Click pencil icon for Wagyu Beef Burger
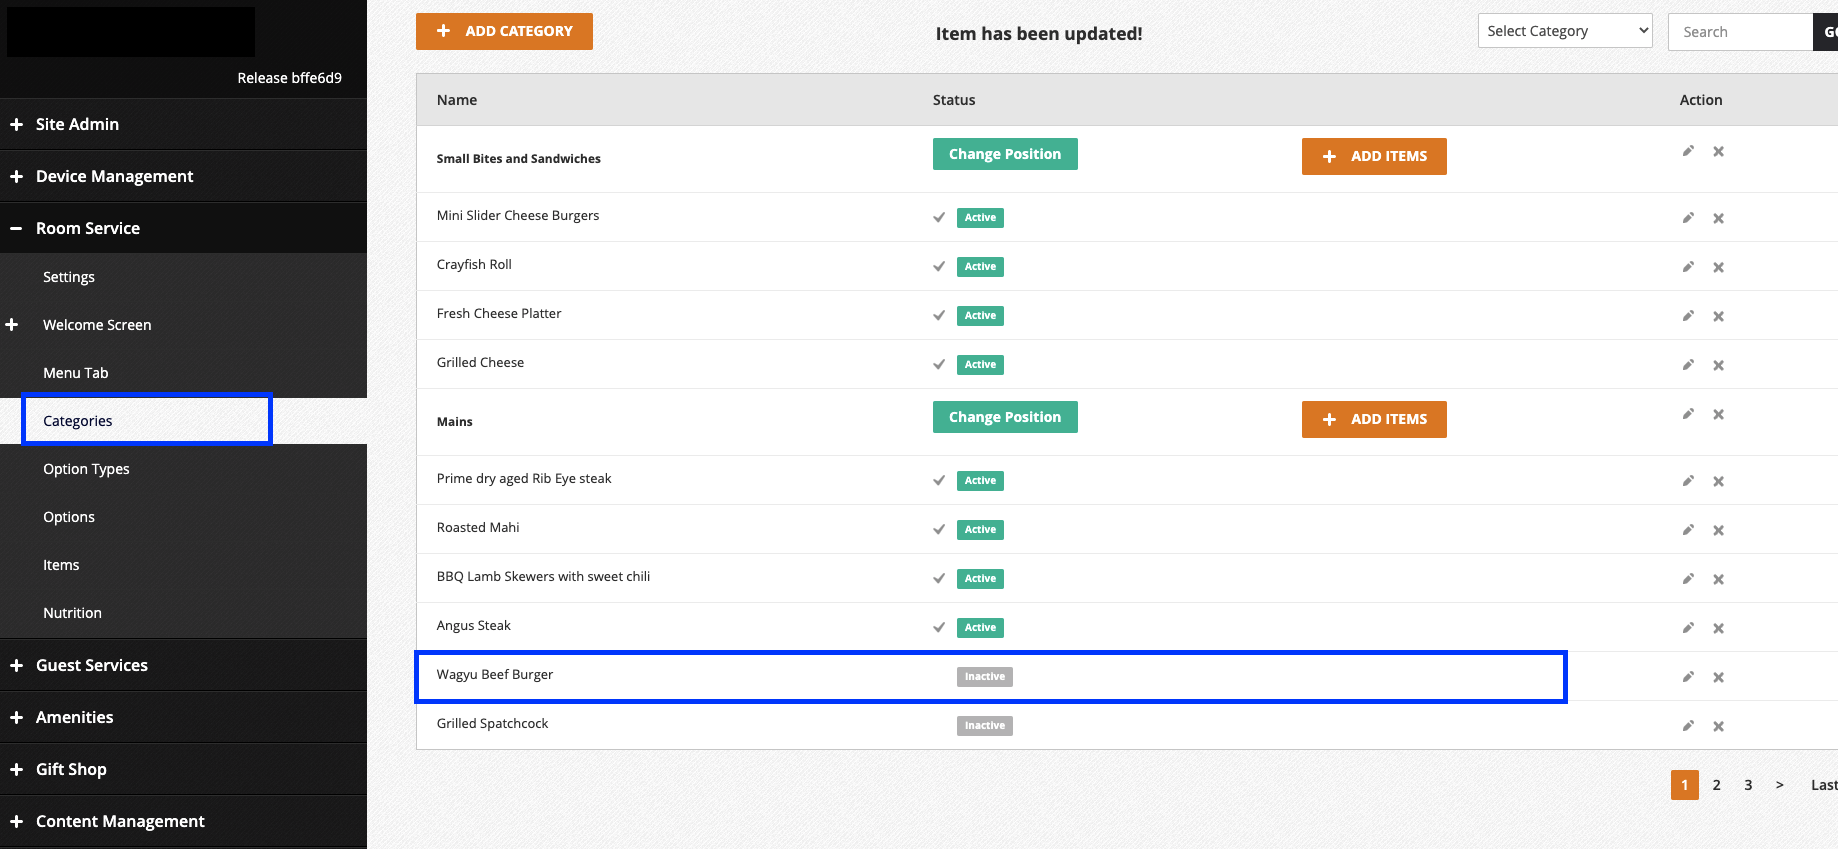 tap(1688, 677)
